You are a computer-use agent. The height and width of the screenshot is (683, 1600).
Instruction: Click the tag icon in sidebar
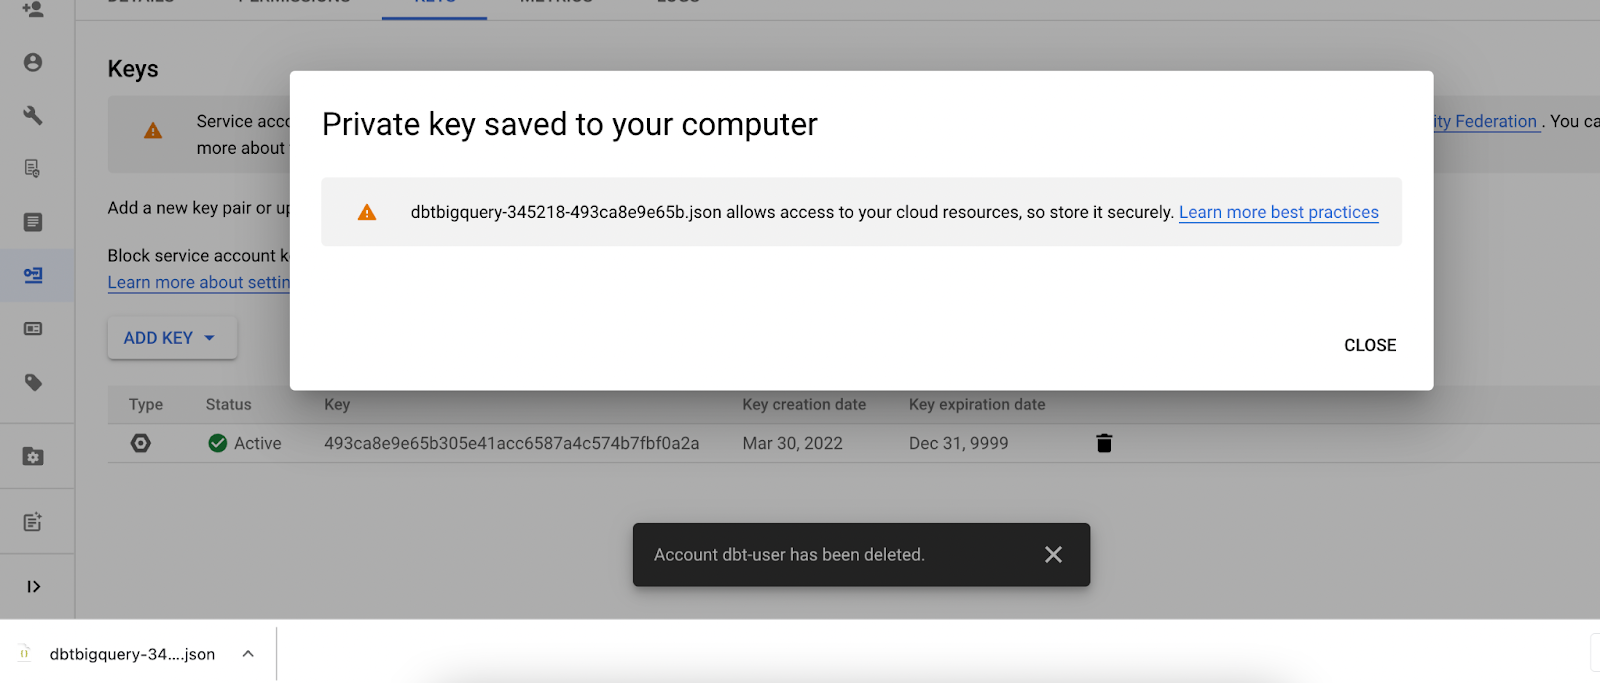(x=33, y=382)
